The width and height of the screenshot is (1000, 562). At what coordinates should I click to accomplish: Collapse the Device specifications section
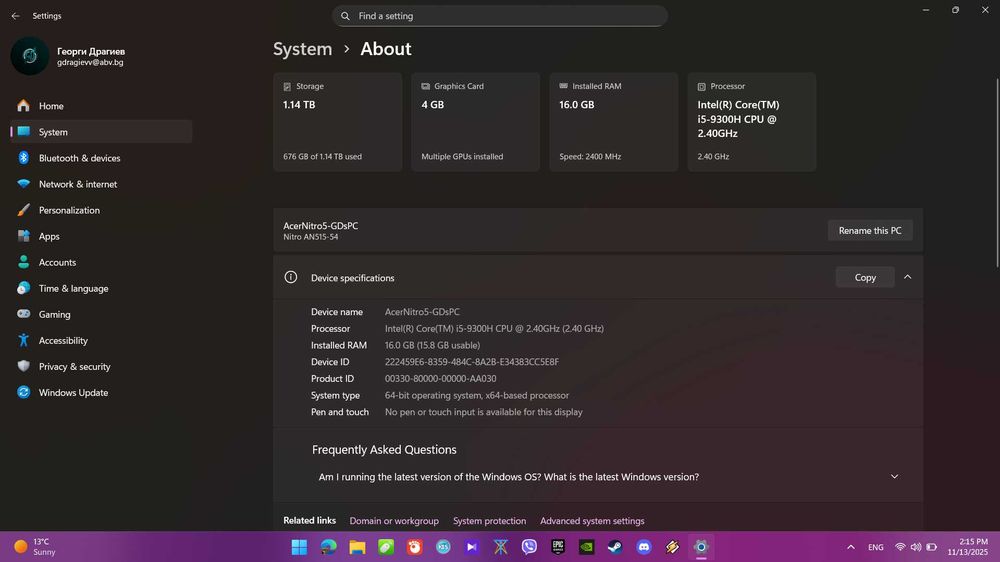pyautogui.click(x=908, y=277)
